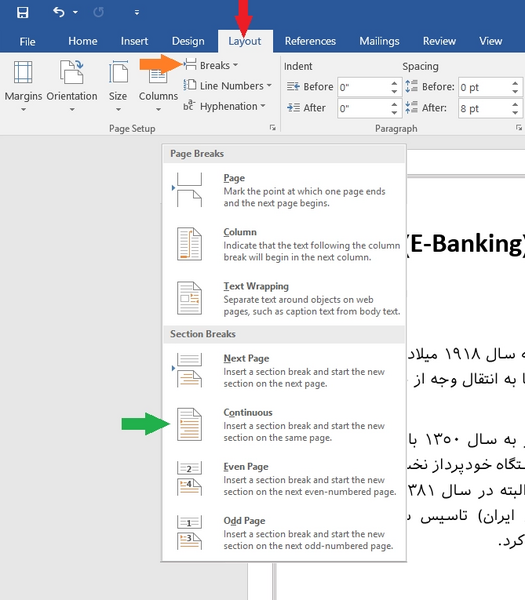Click the Columns icon
This screenshot has height=600, width=525.
[x=158, y=76]
